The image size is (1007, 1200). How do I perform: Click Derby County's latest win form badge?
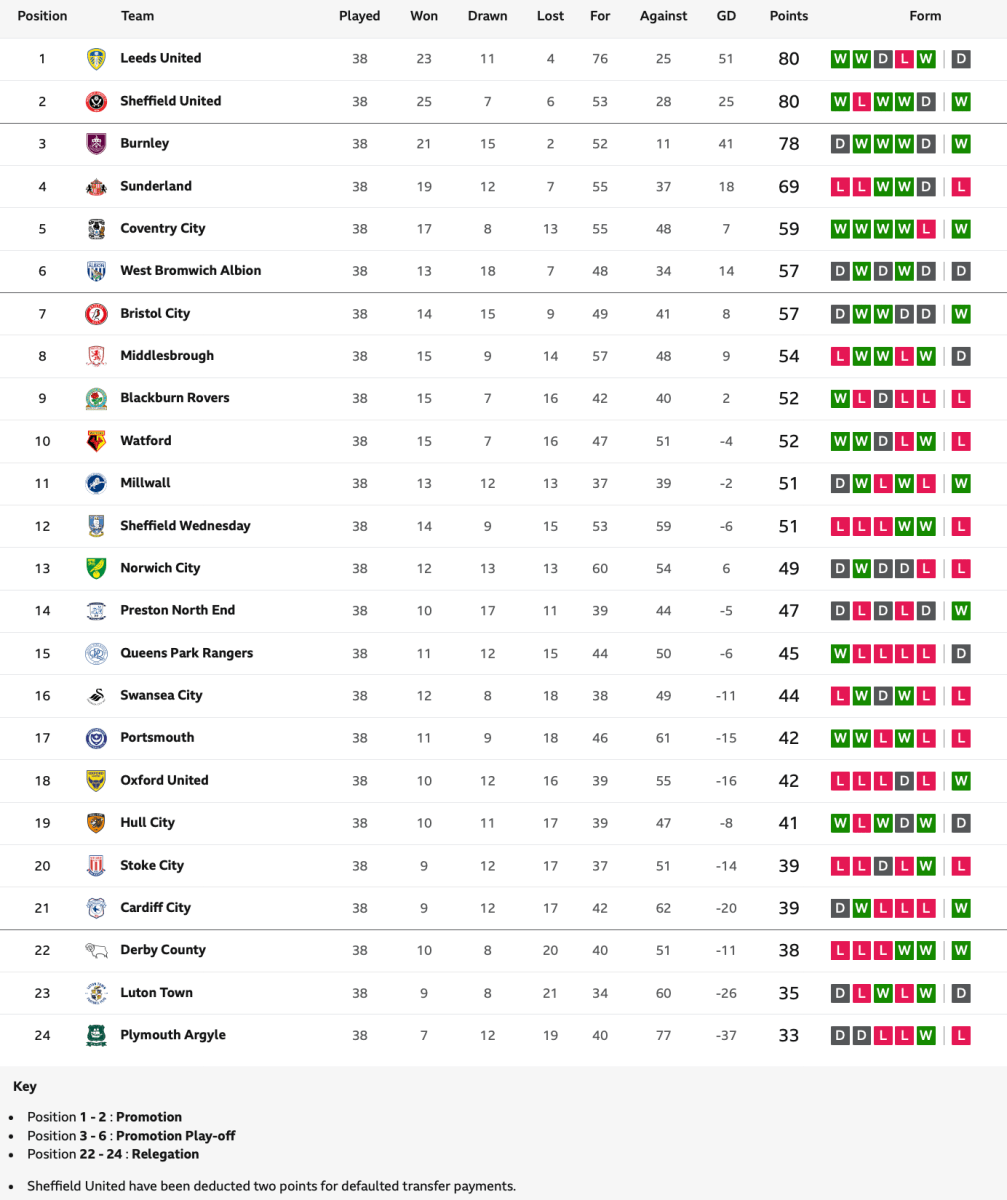(x=961, y=950)
